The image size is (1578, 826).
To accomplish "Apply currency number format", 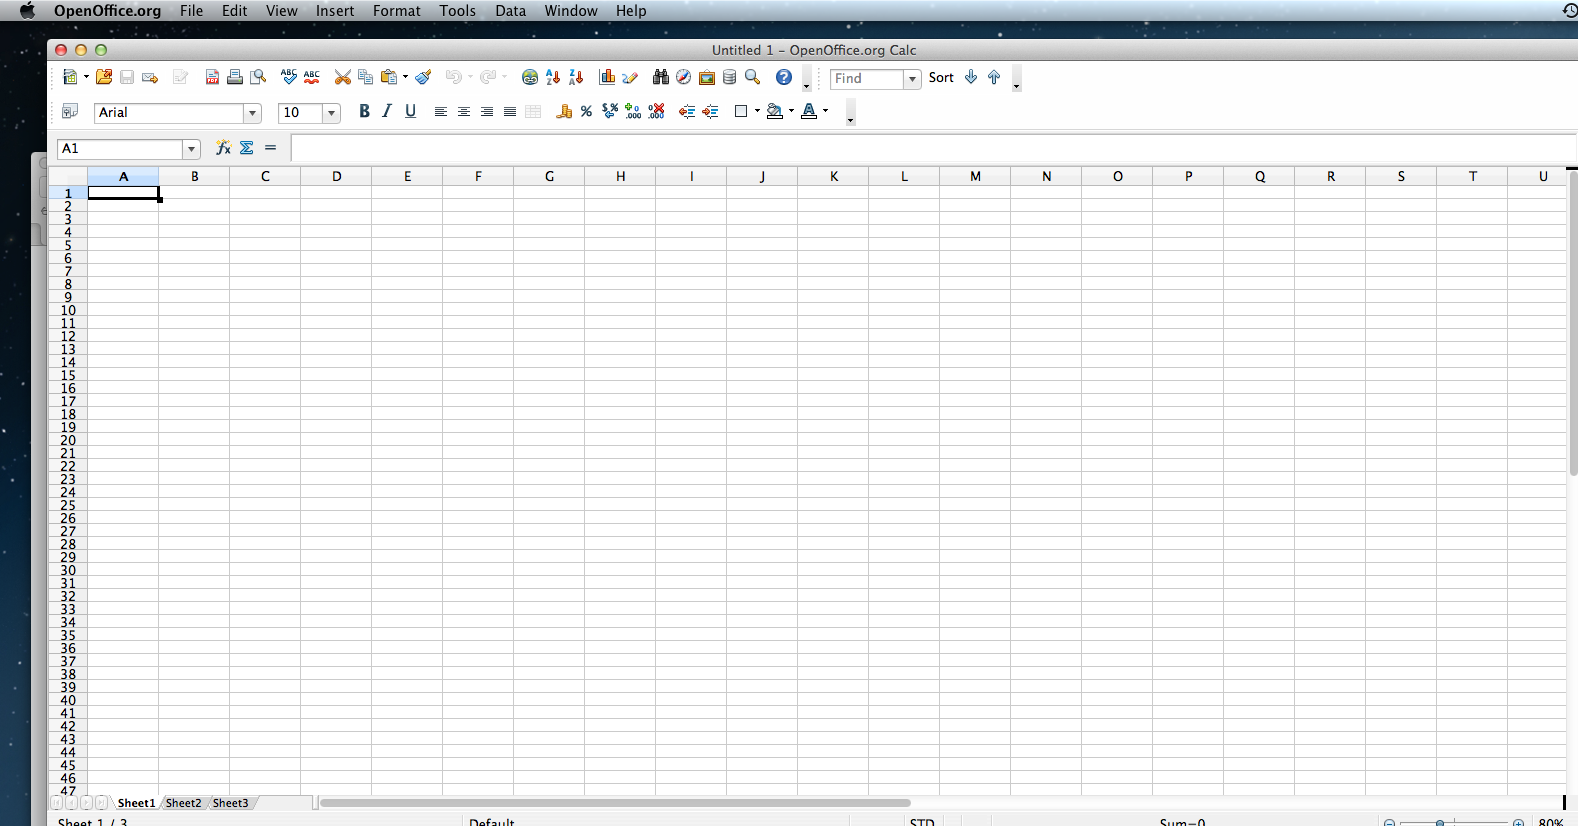I will click(x=564, y=112).
